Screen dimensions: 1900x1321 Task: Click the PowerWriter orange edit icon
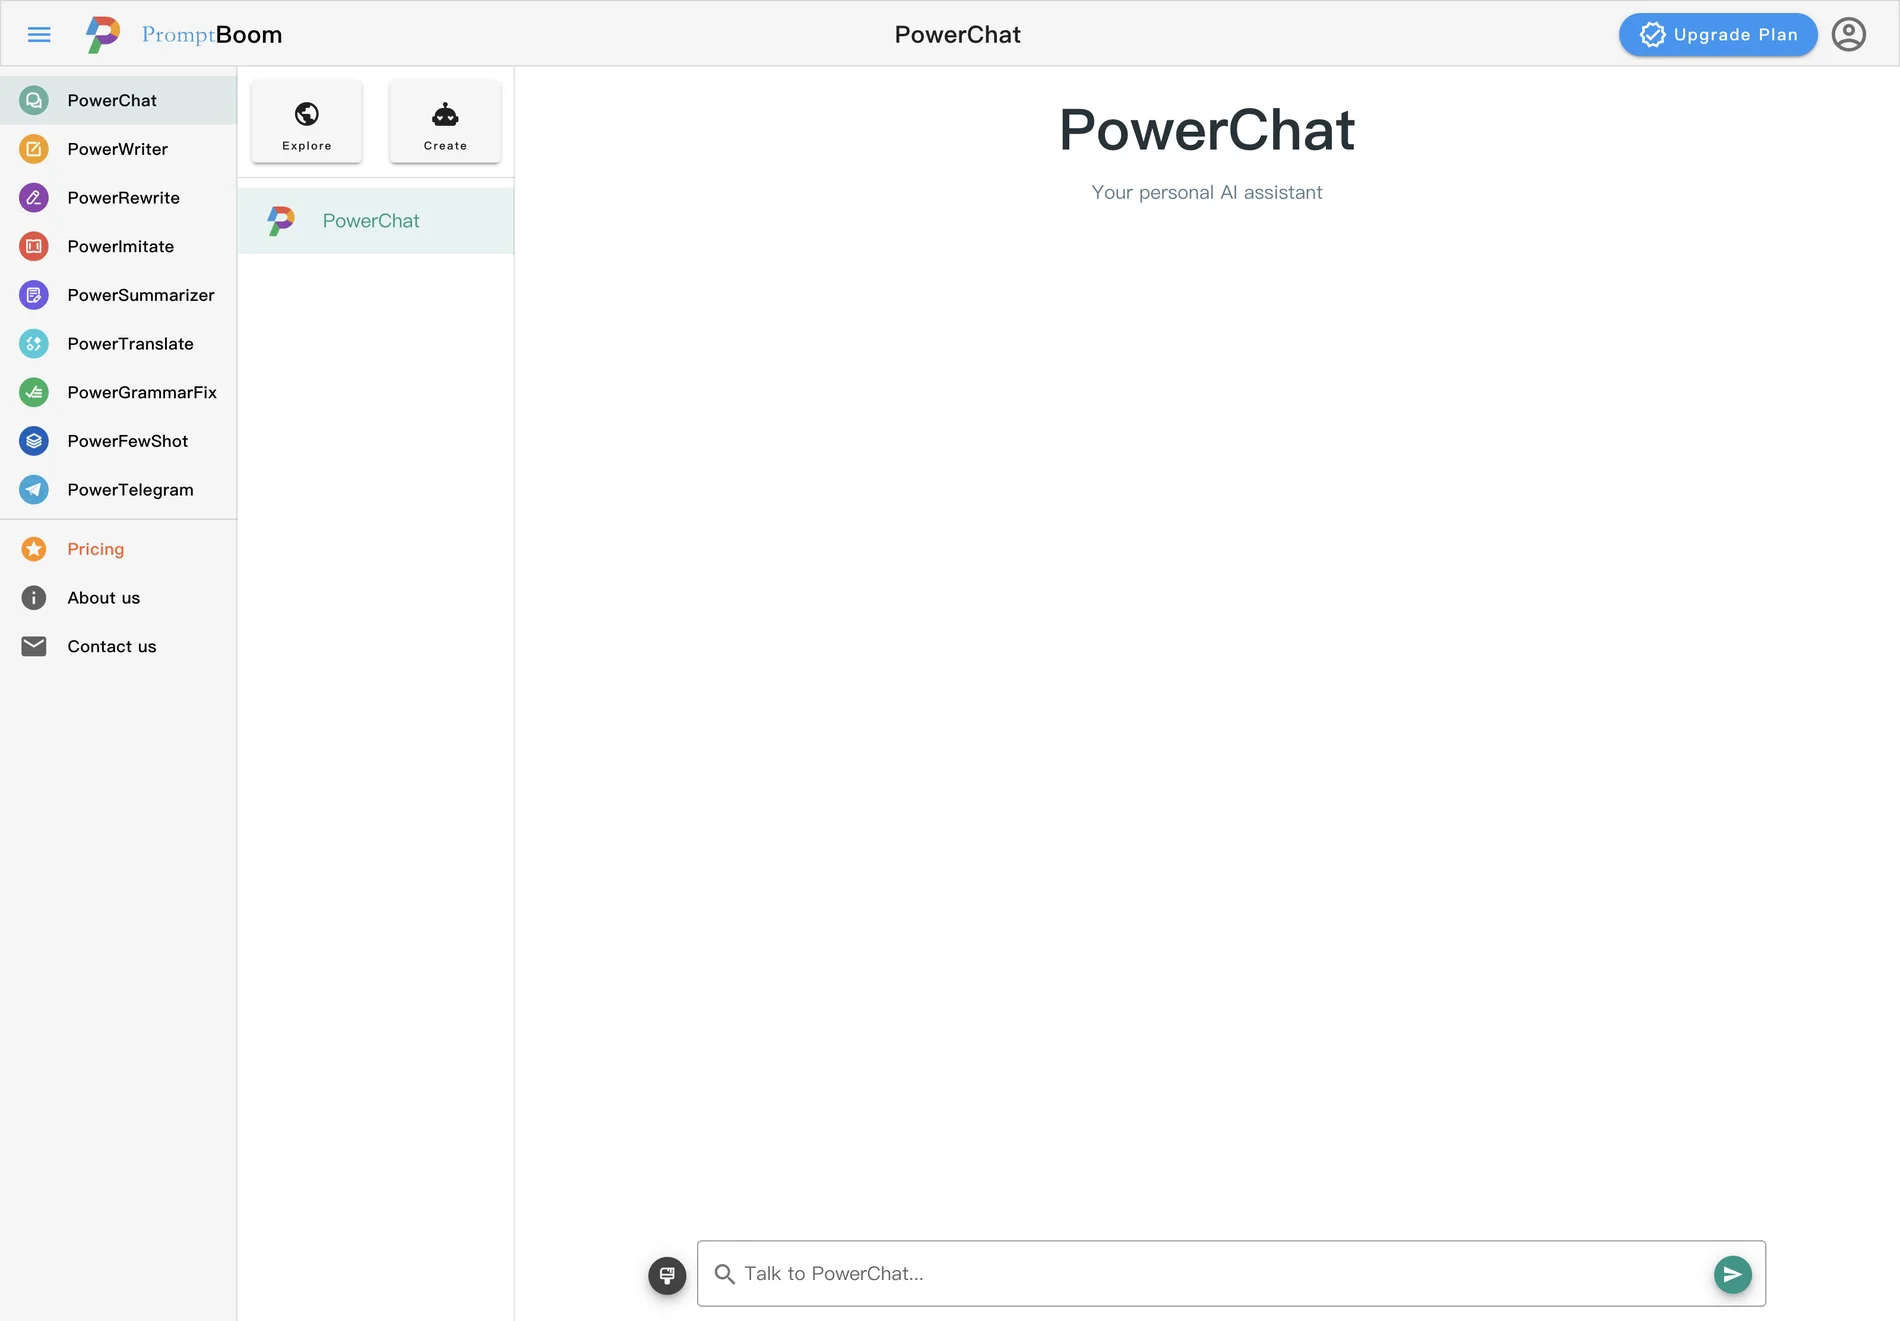[34, 149]
